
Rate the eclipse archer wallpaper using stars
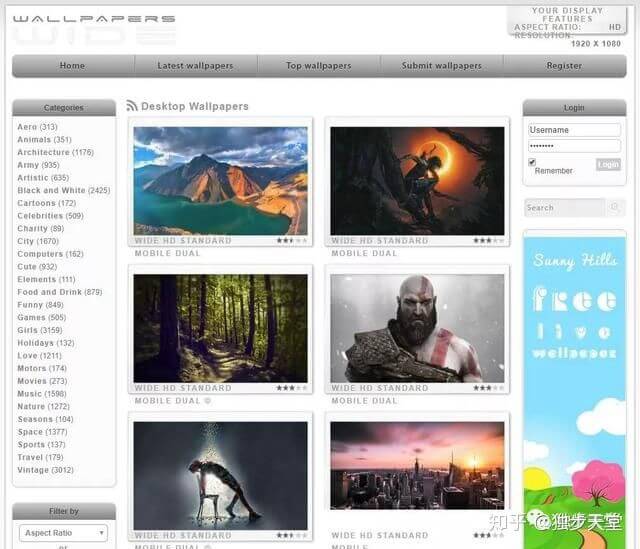click(489, 240)
